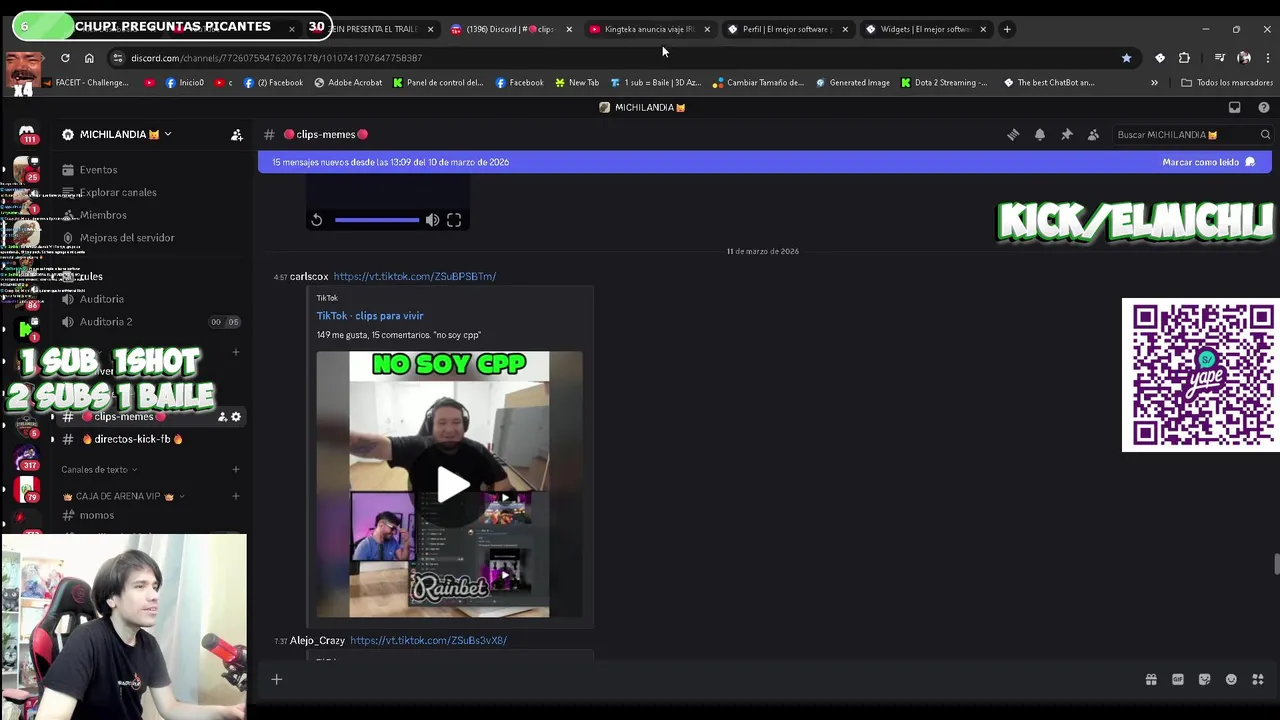The height and width of the screenshot is (720, 1280).
Task: Mute the video player volume icon
Action: (432, 220)
